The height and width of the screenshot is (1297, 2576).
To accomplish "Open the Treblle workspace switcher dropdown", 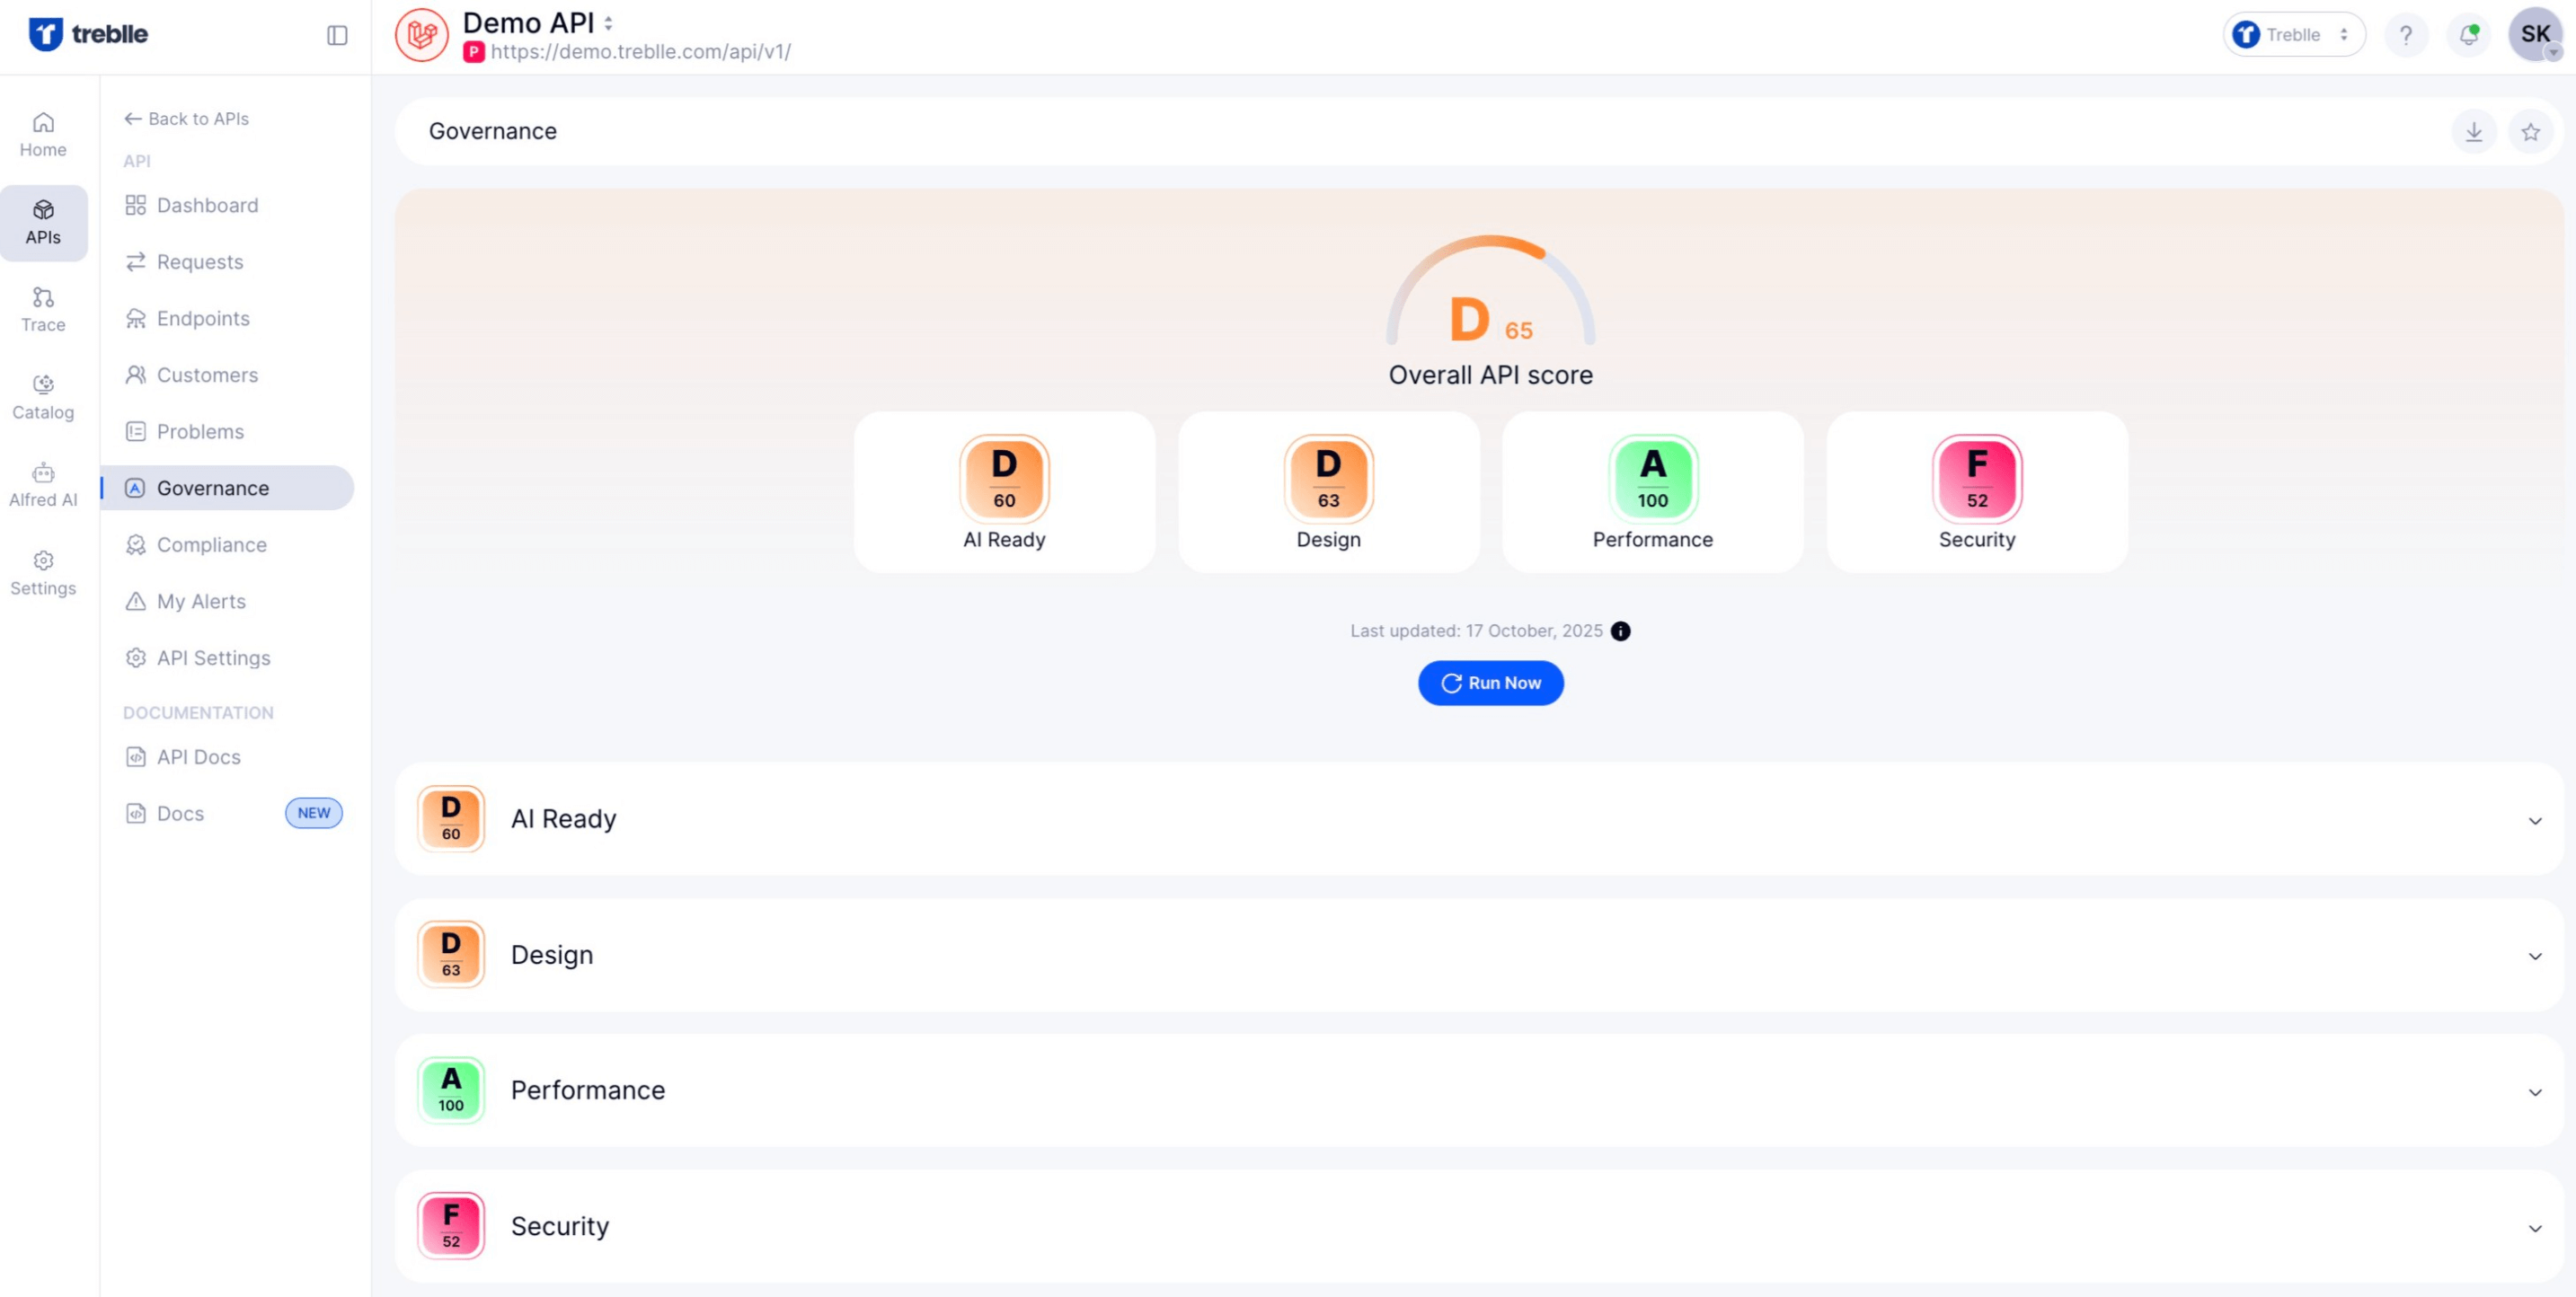I will pyautogui.click(x=2293, y=34).
